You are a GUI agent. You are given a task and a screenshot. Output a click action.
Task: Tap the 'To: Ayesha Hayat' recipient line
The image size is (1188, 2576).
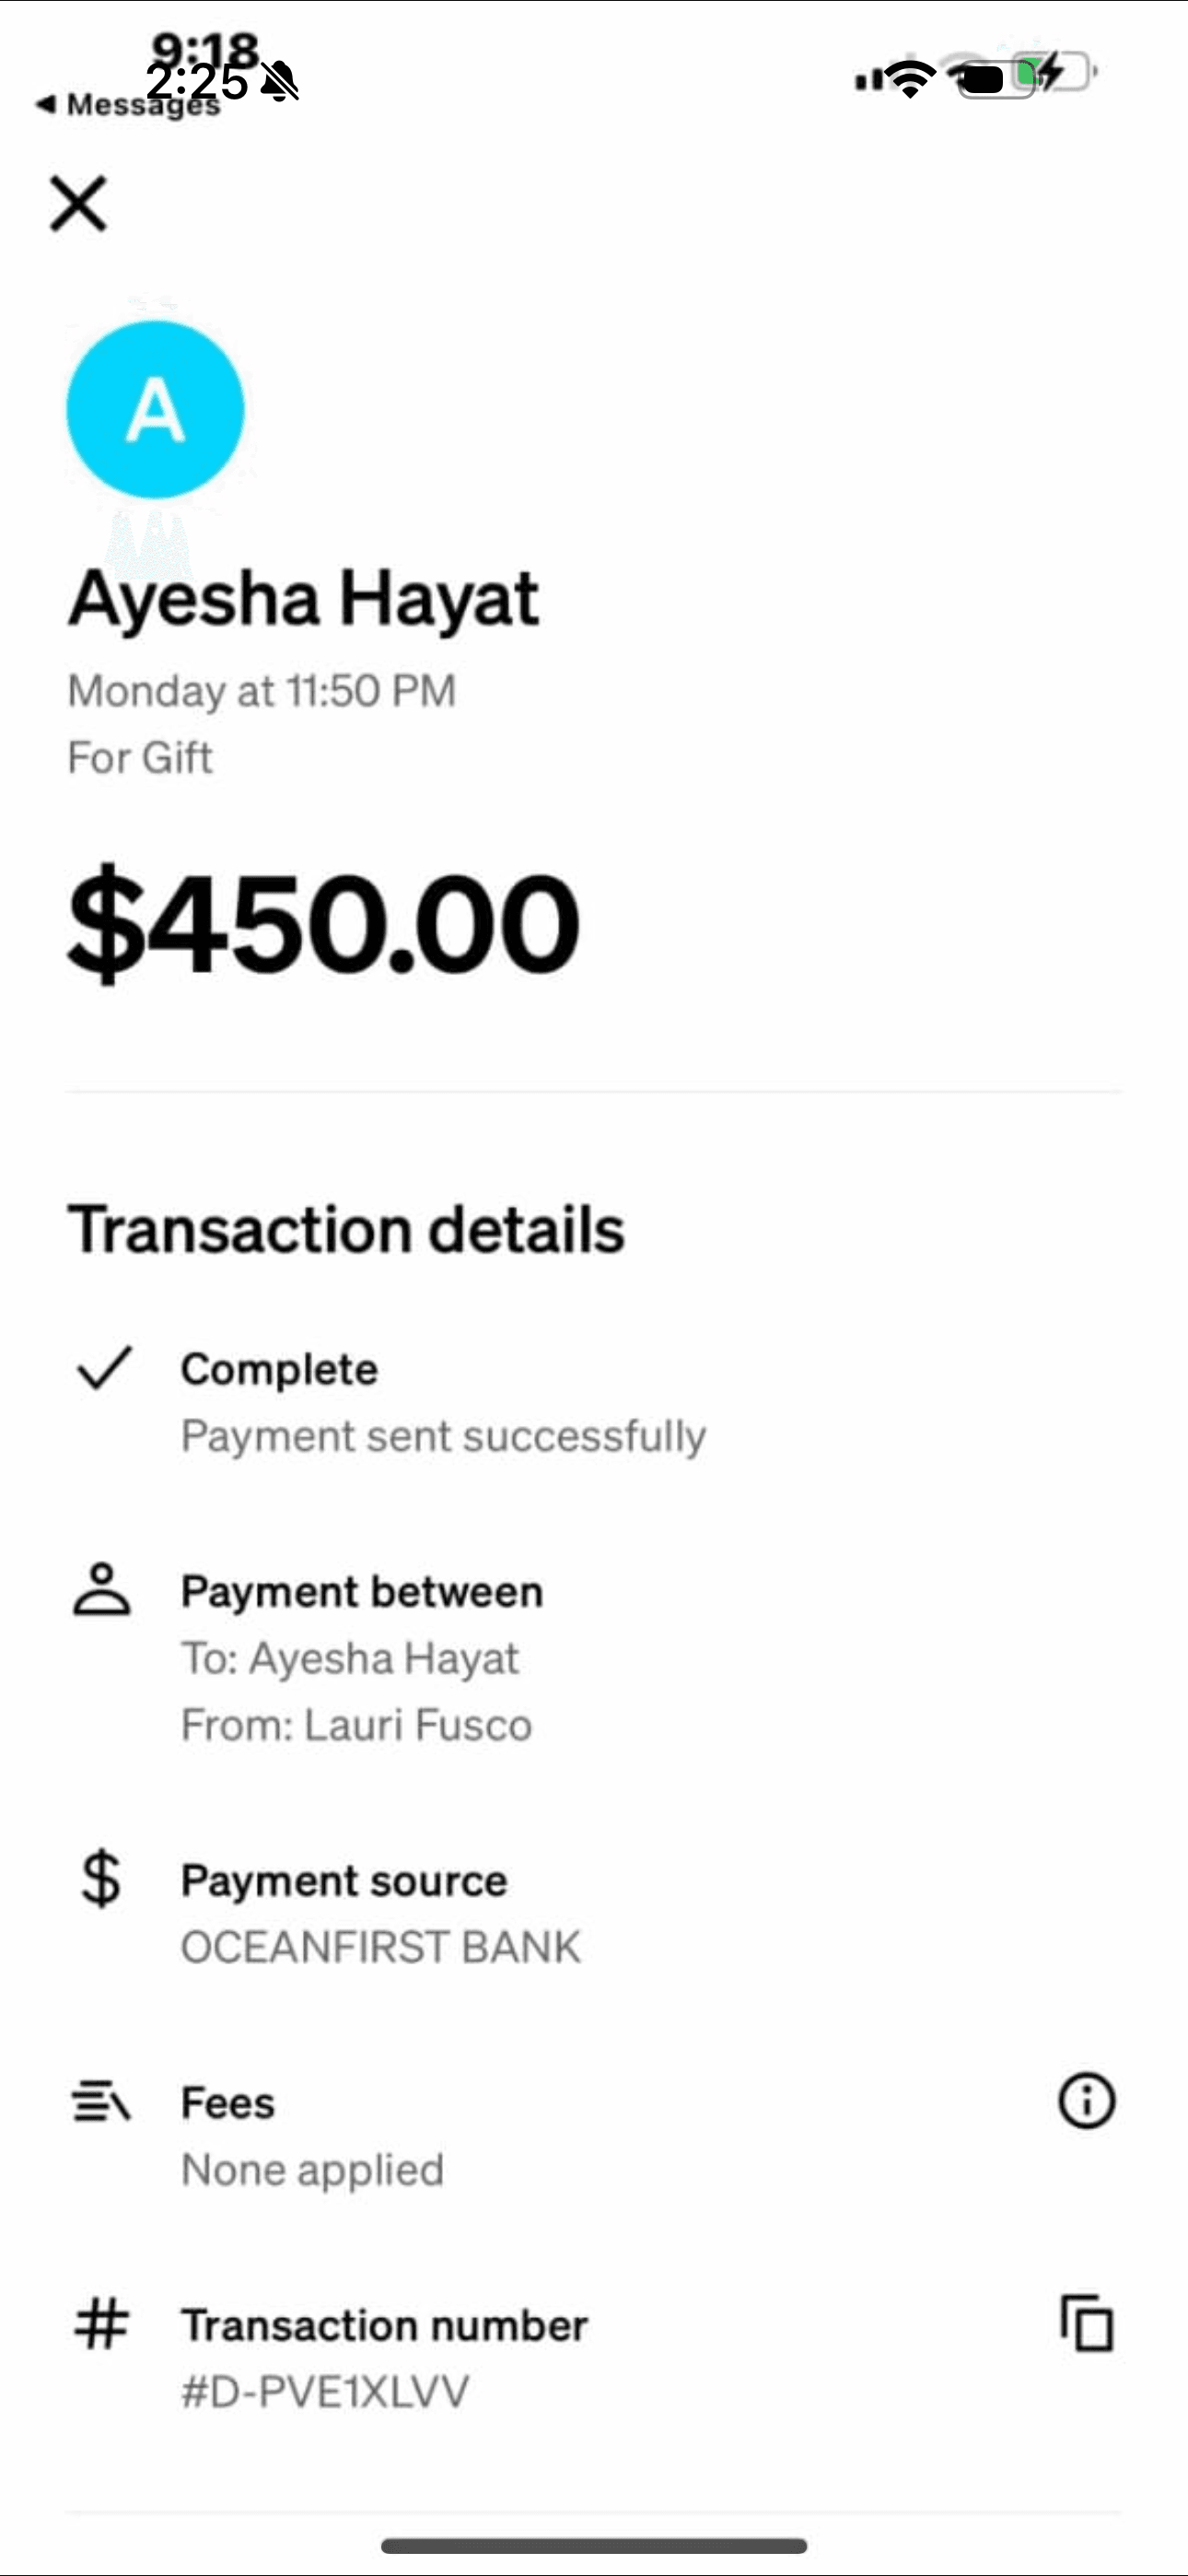(x=350, y=1659)
